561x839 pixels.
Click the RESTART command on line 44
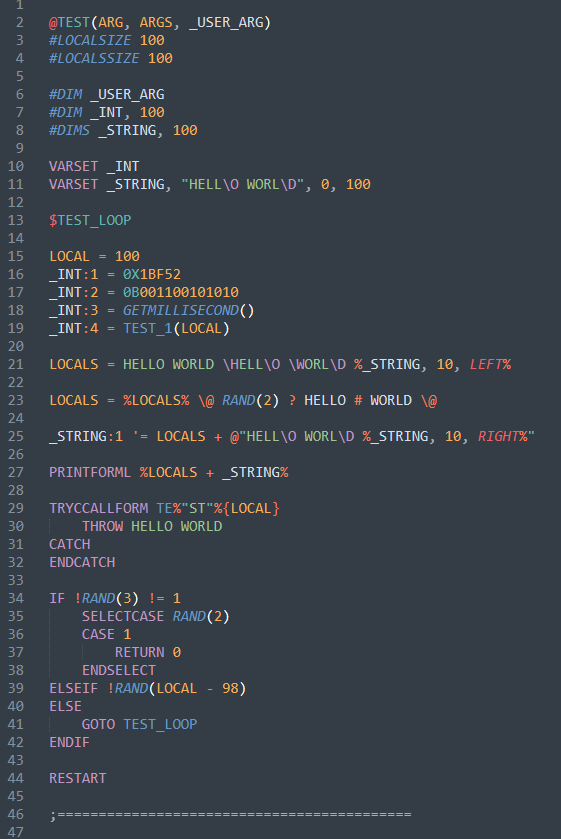78,779
